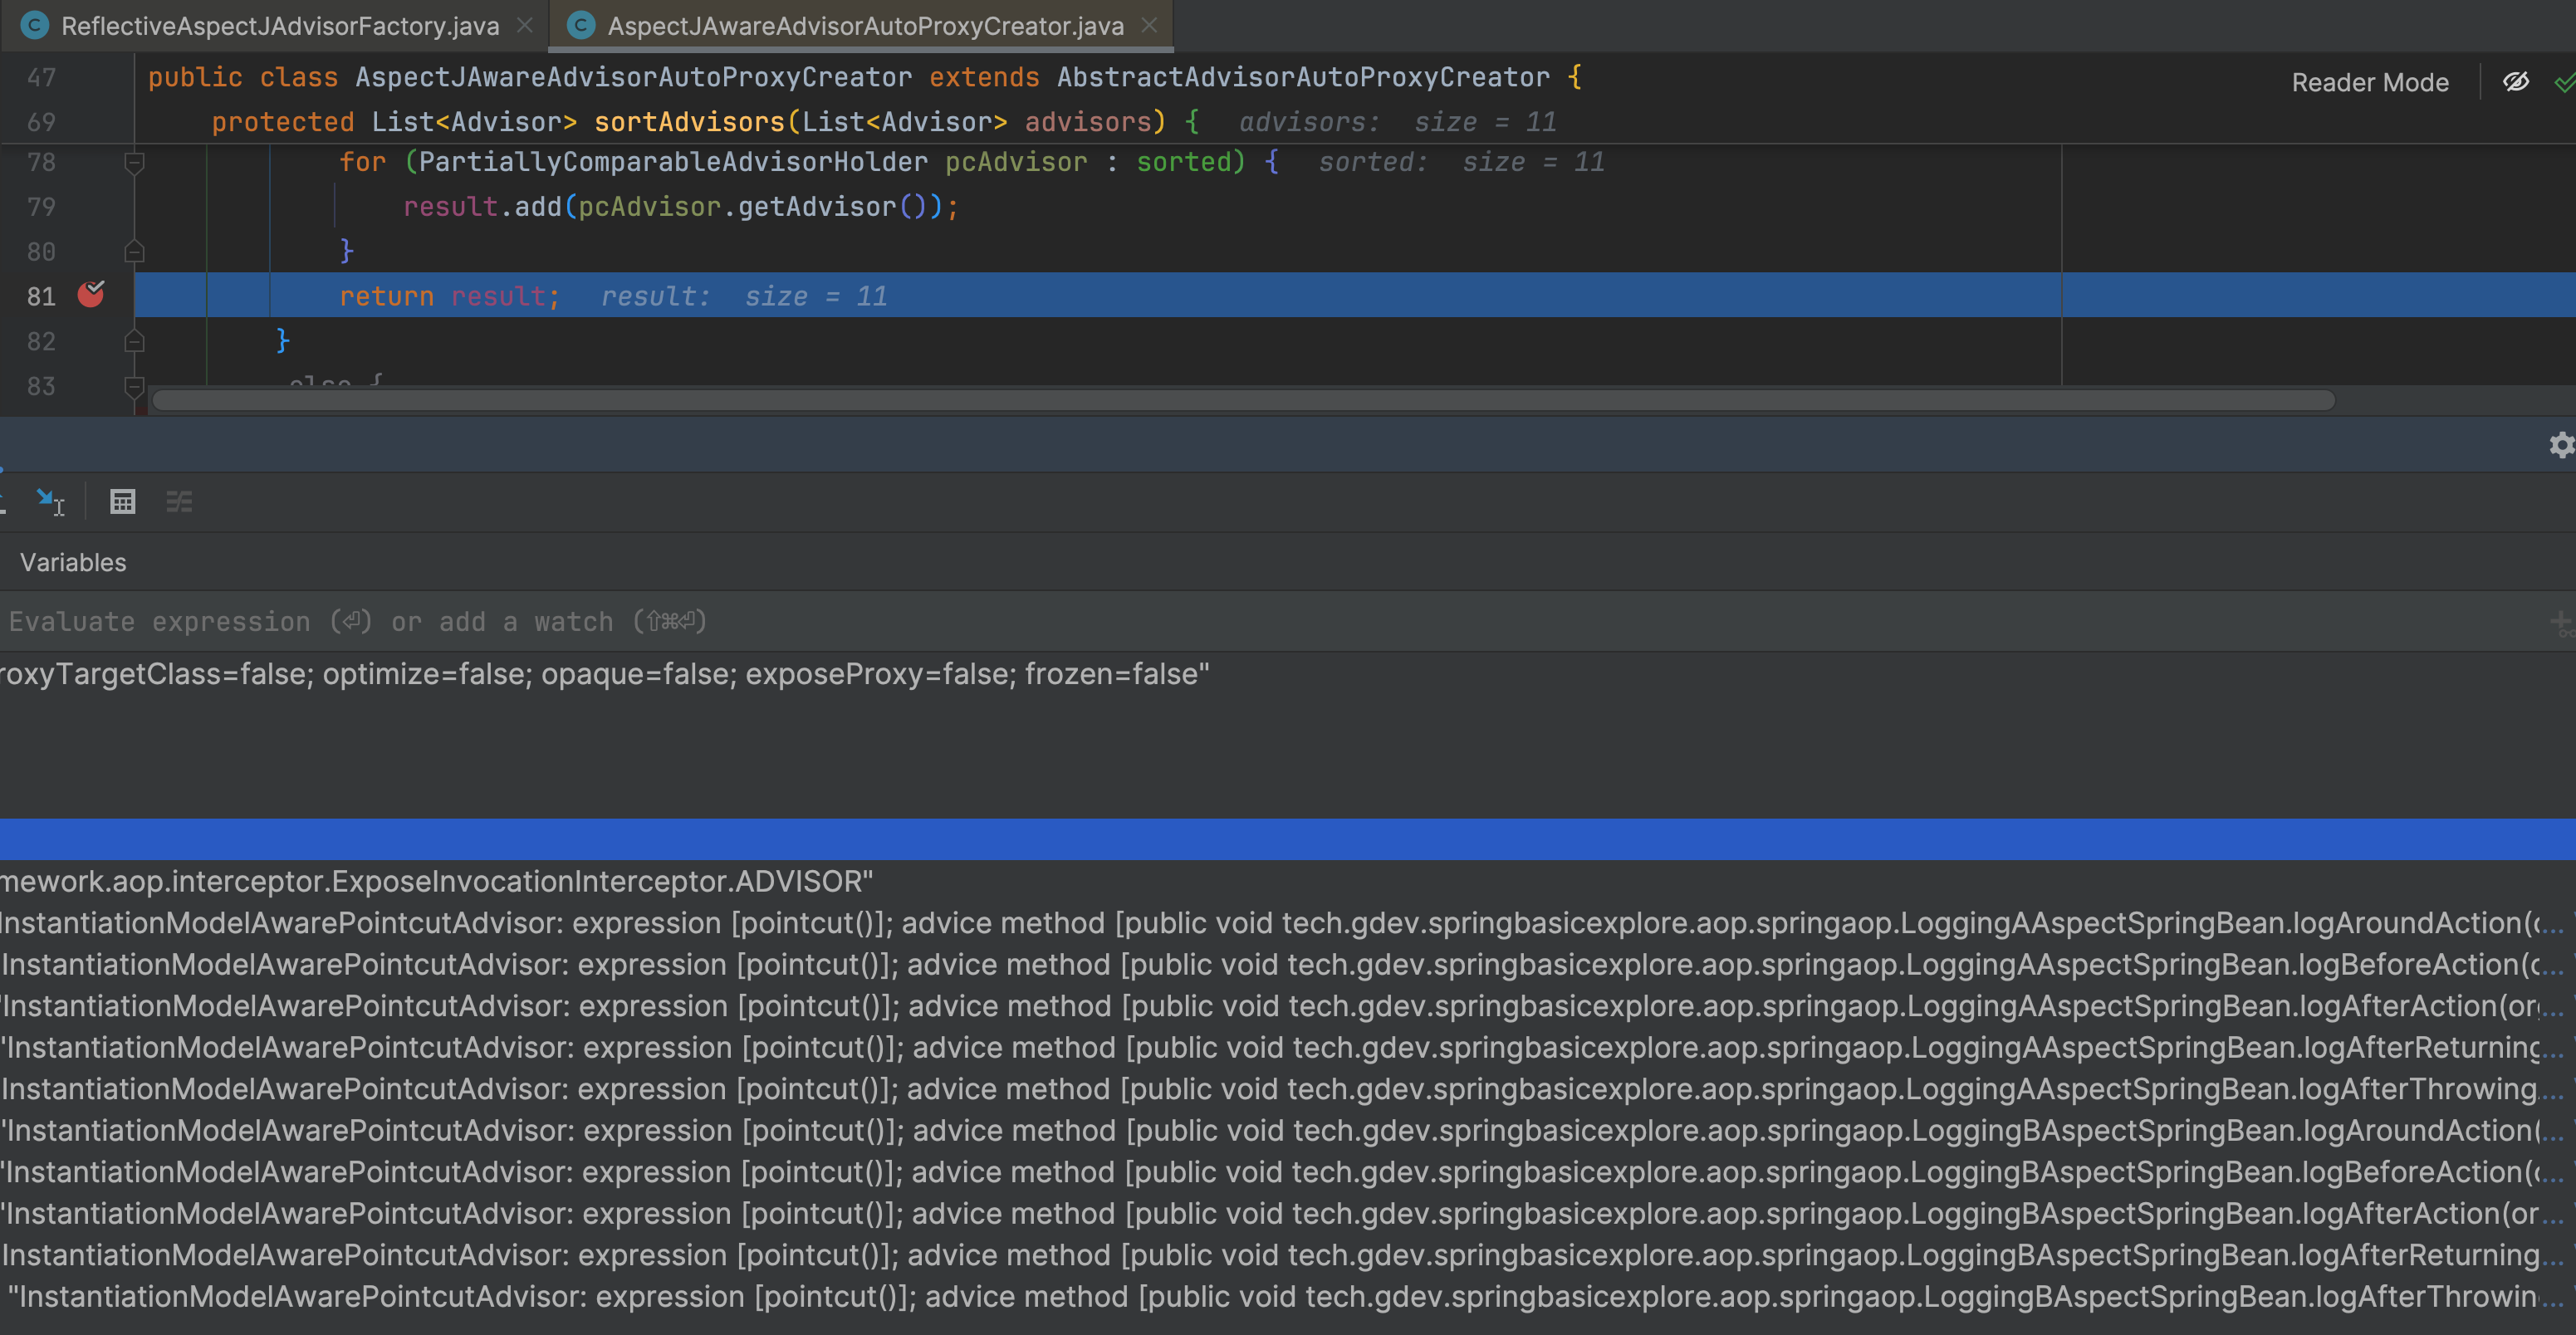Close the ReflectiveAspectJAdvisorFactory.java tab
The image size is (2576, 1335).
[525, 26]
